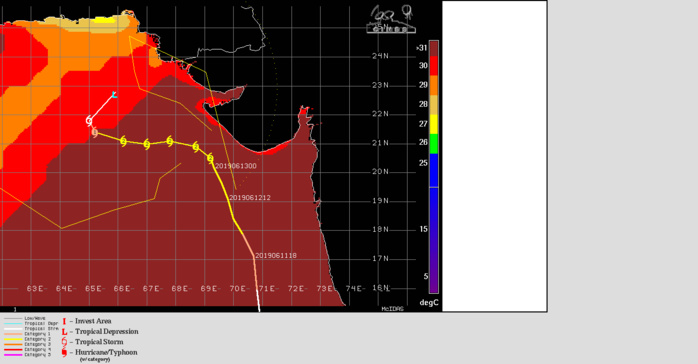Click the McIDAS text below the map
Screen dimensions: 698x364
[x=392, y=308]
